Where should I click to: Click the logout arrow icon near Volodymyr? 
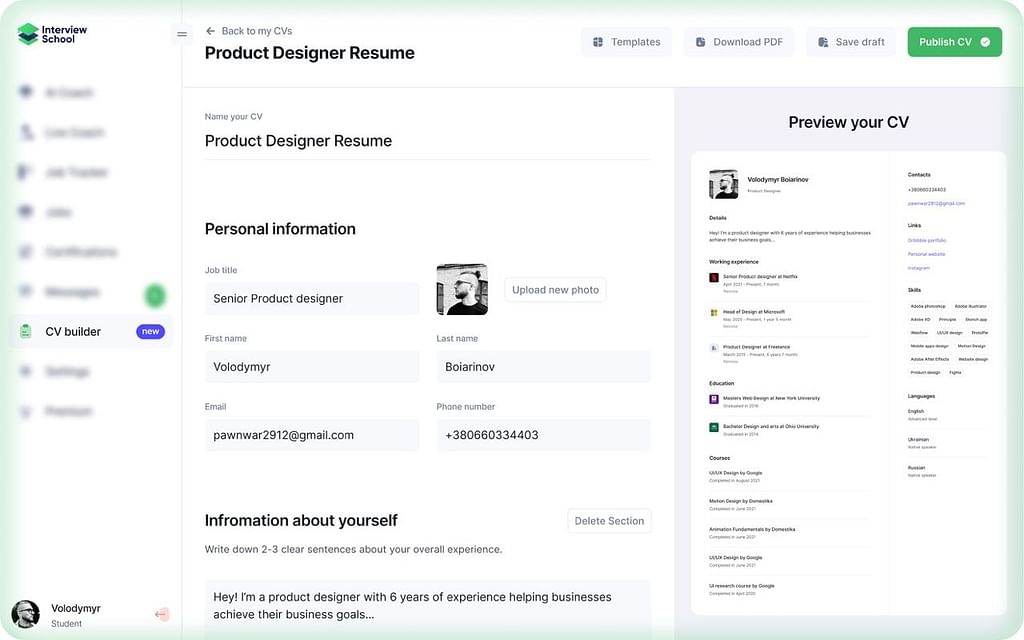click(162, 614)
